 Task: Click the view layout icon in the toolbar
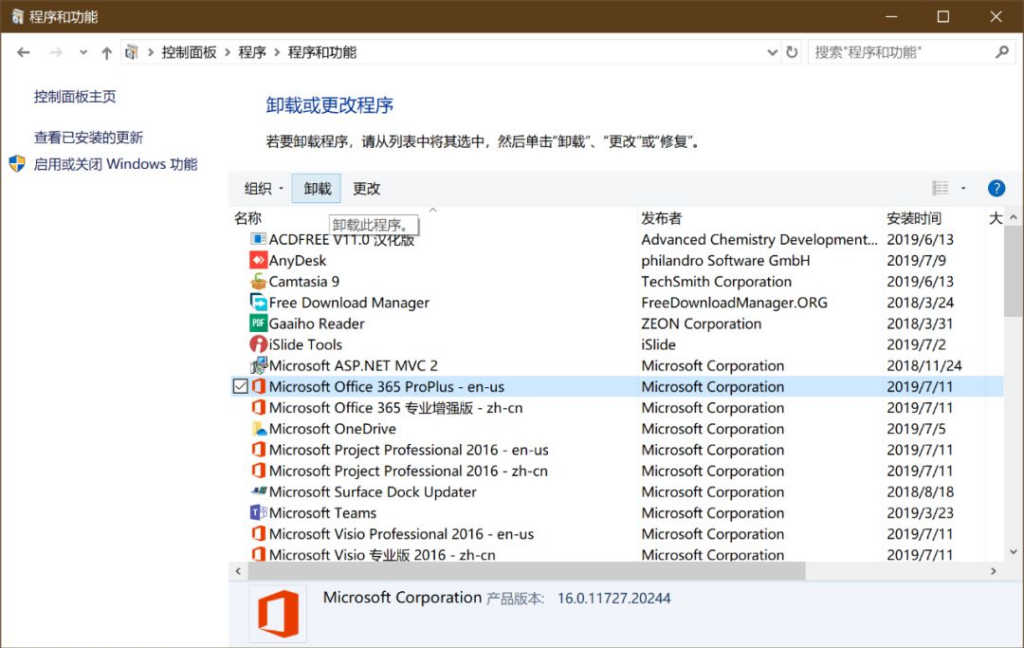pyautogui.click(x=940, y=188)
